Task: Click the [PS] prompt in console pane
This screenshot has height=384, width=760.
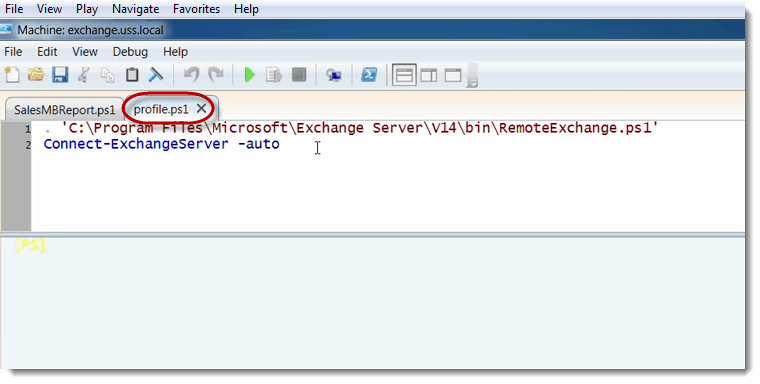Action: [30, 245]
